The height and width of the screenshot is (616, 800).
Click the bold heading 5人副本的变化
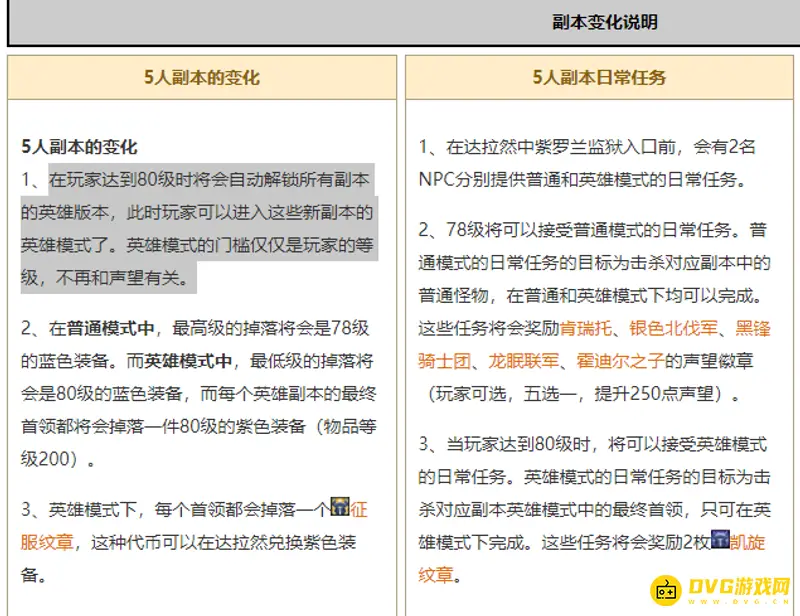pyautogui.click(x=80, y=147)
